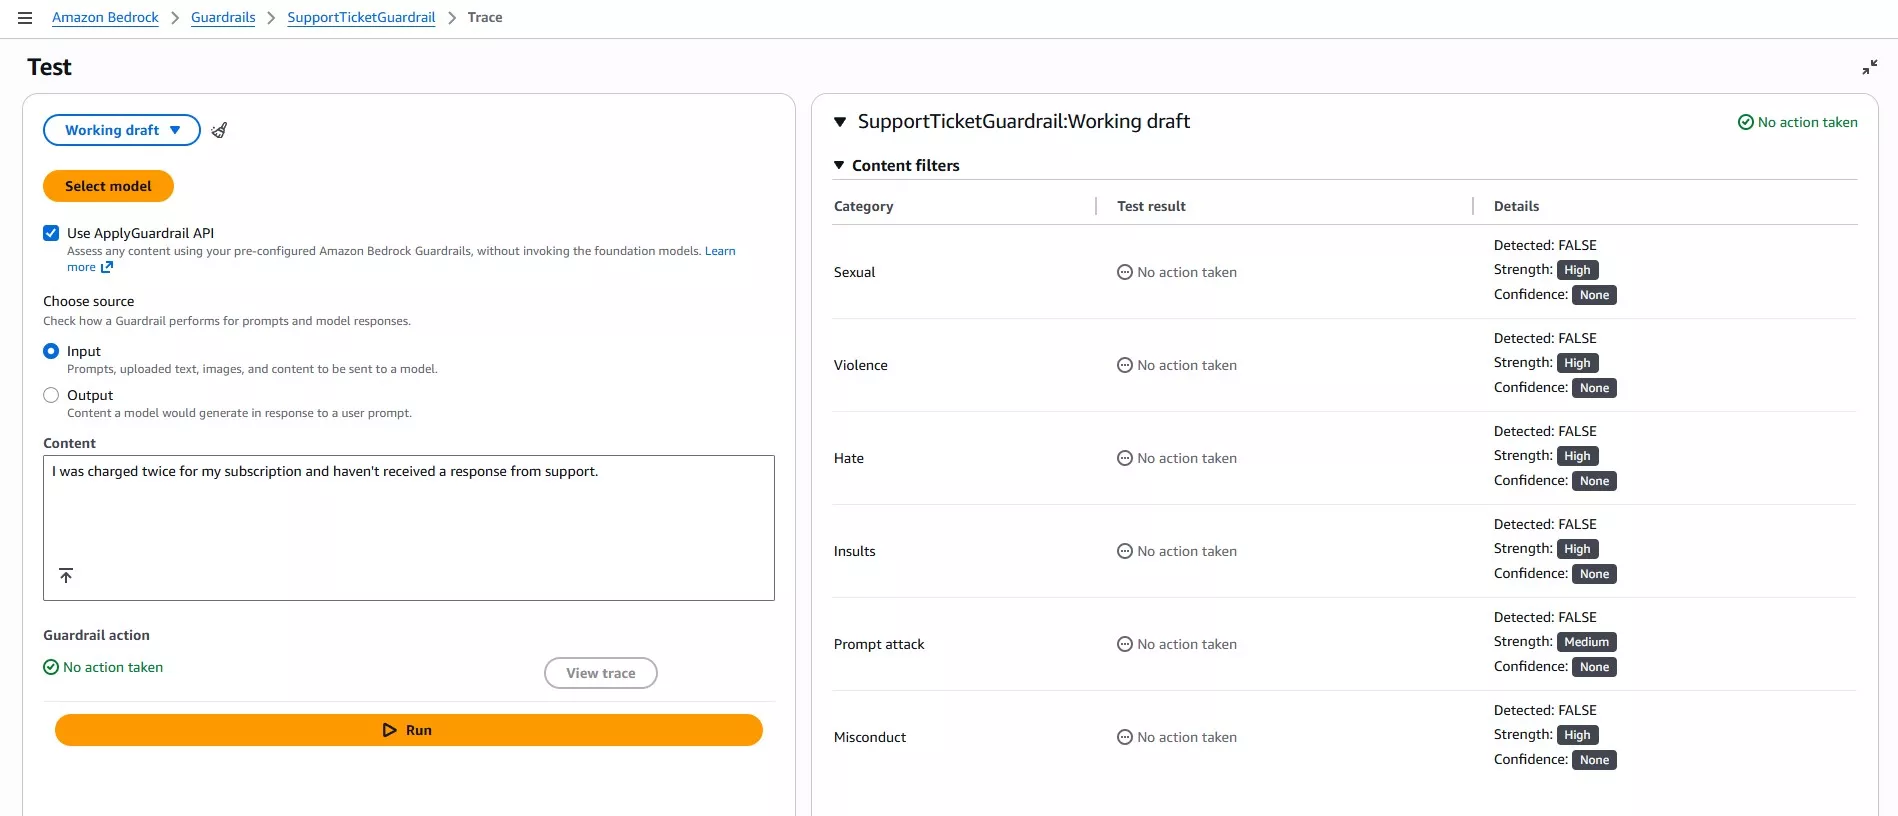Open the Working draft version dropdown
Image resolution: width=1898 pixels, height=816 pixels.
click(122, 130)
